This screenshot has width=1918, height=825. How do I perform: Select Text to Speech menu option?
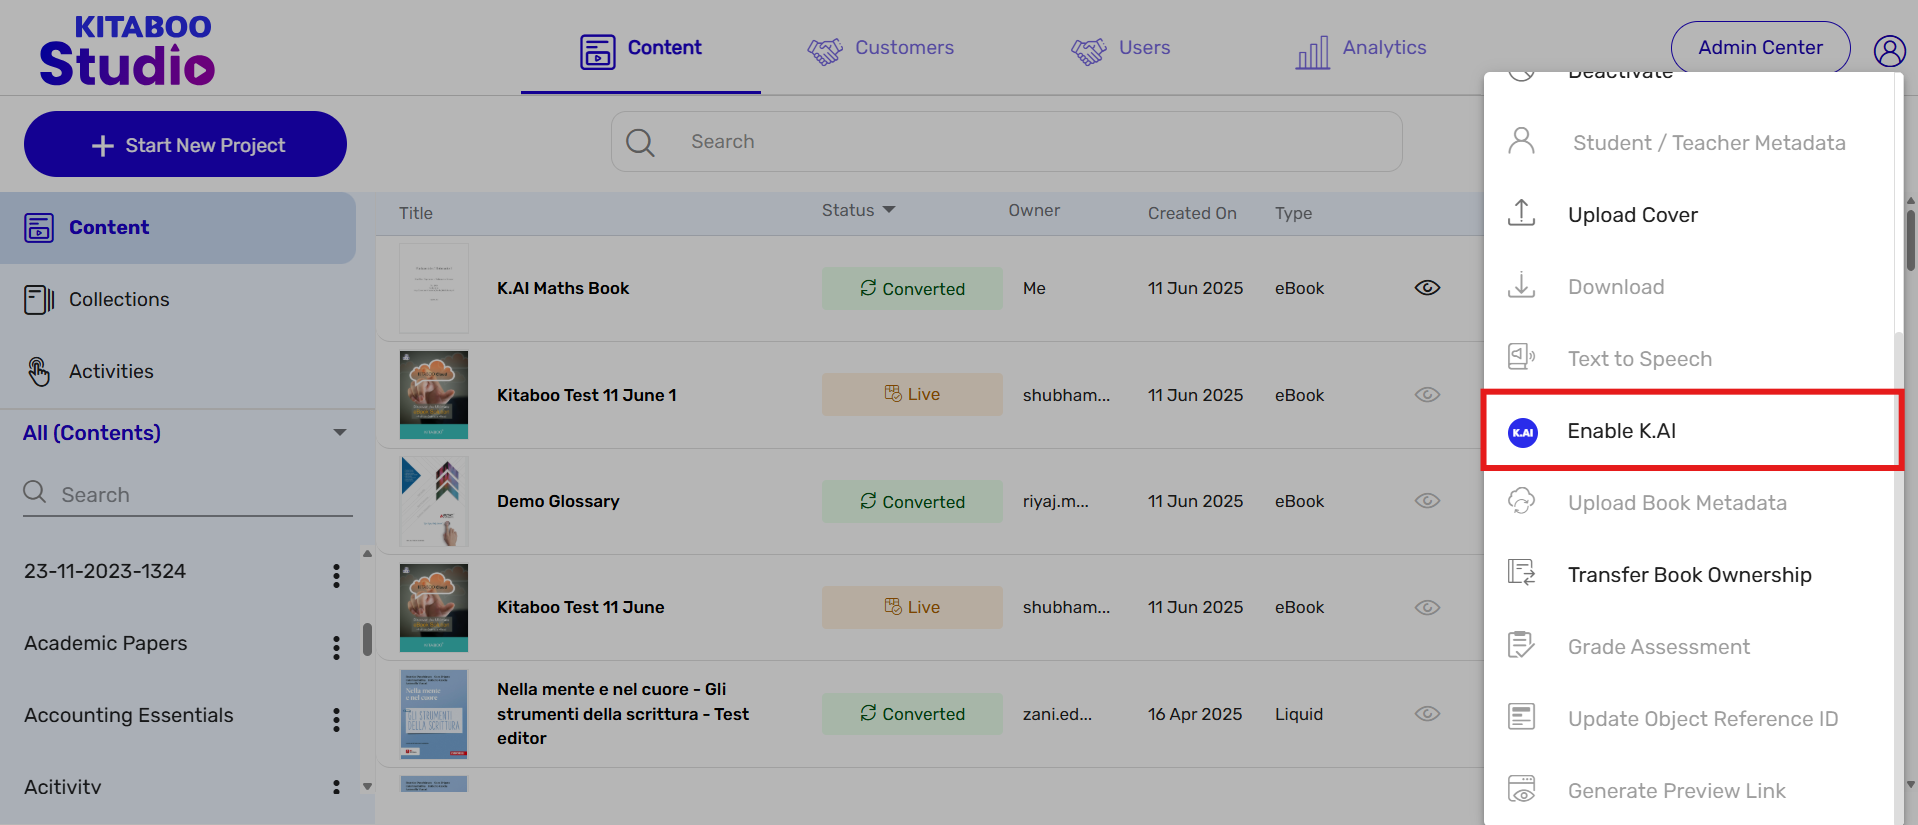click(x=1689, y=359)
